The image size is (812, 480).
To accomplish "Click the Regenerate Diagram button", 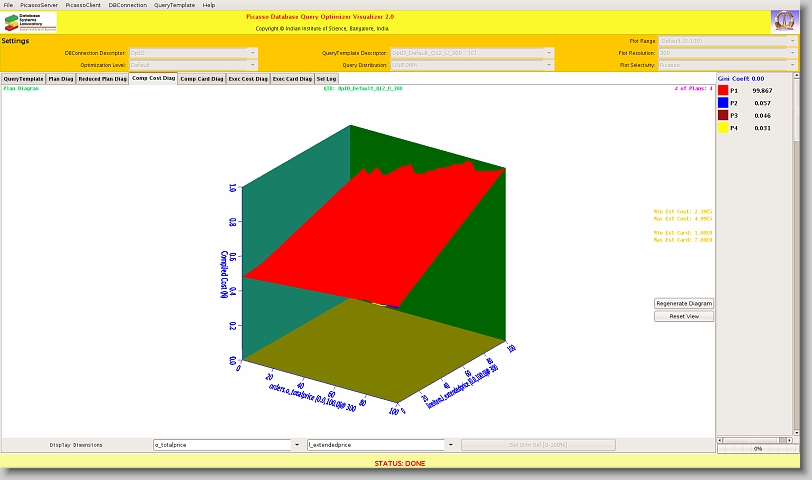I will [x=684, y=303].
